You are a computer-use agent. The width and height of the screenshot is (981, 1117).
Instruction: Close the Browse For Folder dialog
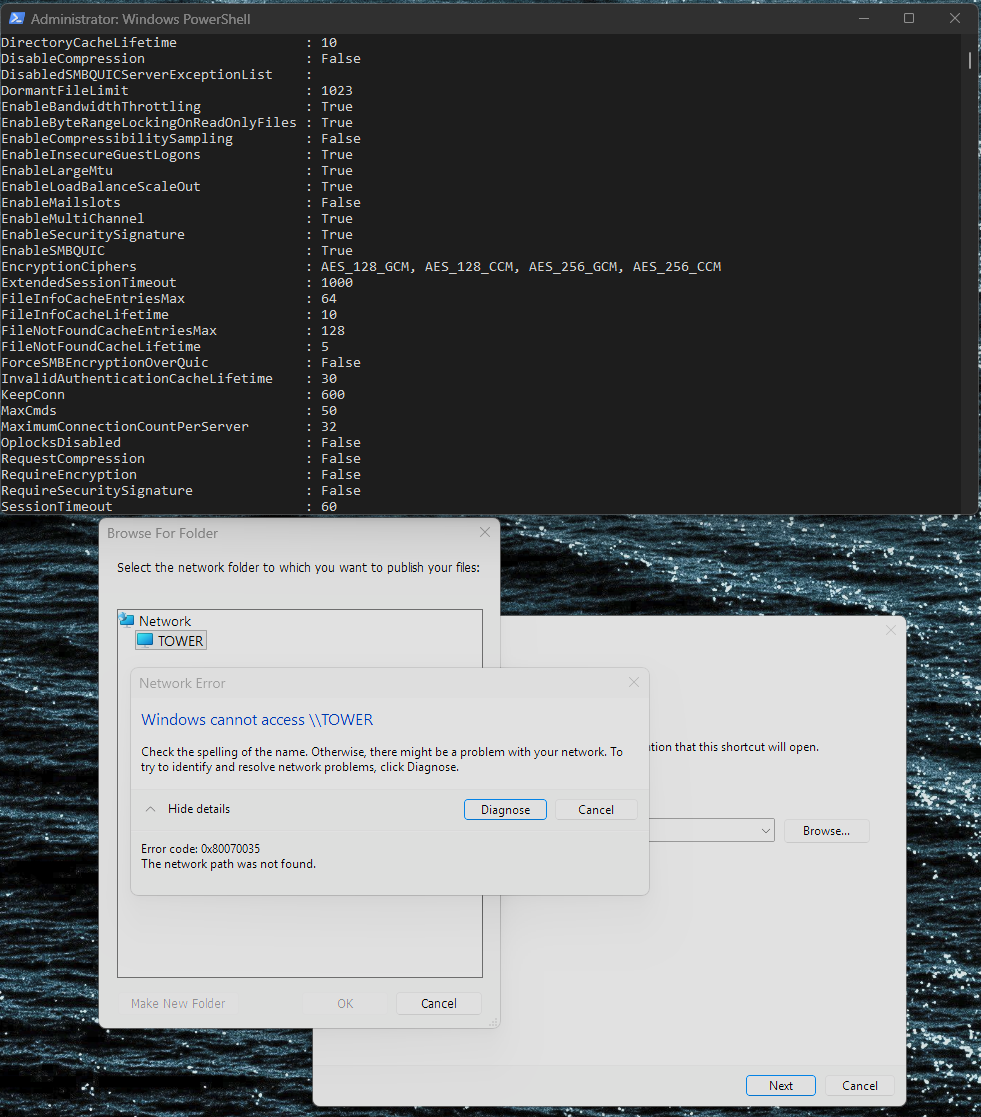pos(485,532)
